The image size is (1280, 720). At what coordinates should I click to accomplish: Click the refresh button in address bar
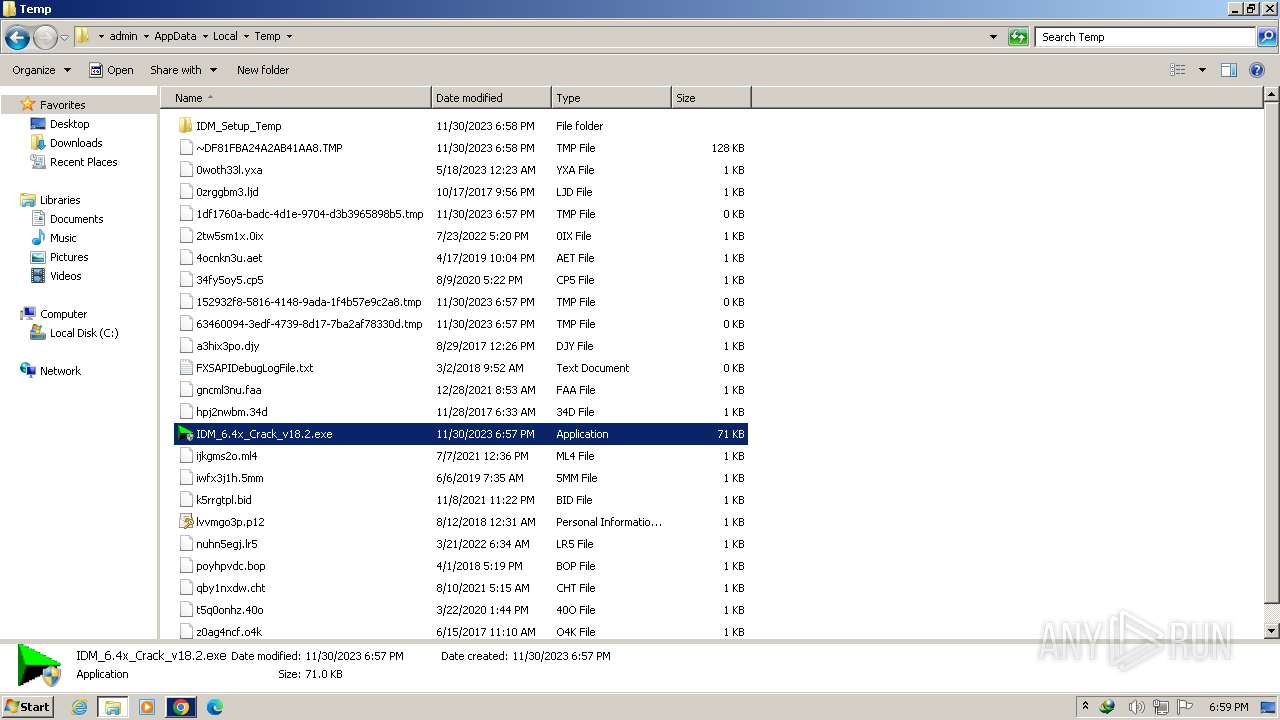point(1018,37)
